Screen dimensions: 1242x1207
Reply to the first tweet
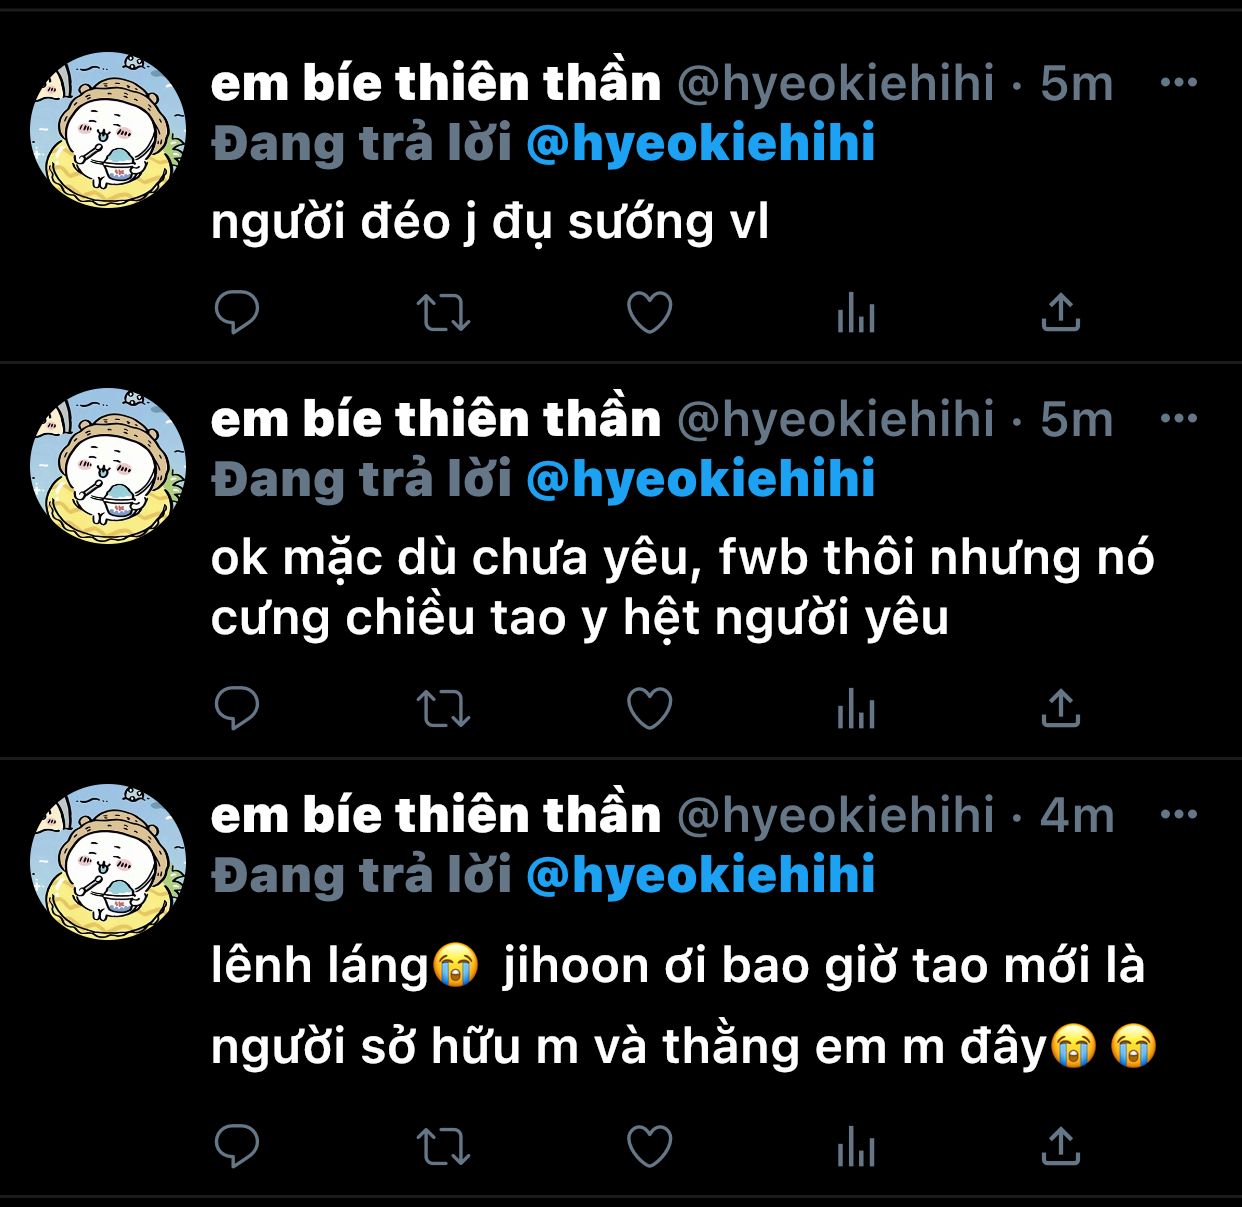tap(237, 313)
